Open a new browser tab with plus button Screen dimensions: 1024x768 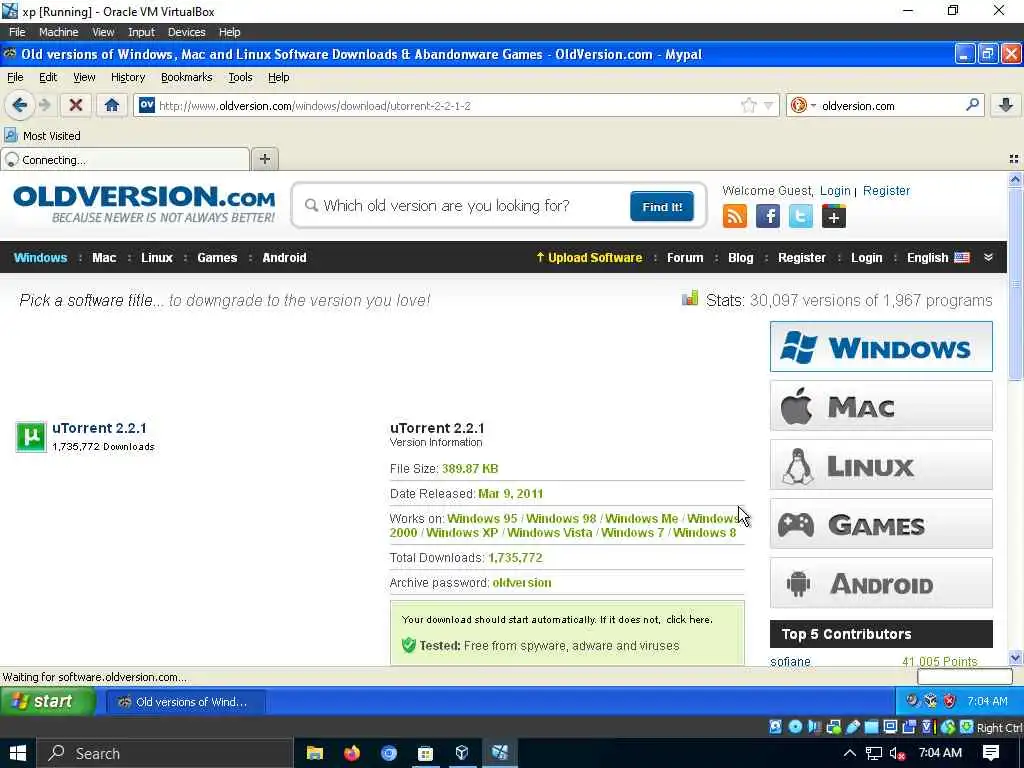click(x=264, y=159)
